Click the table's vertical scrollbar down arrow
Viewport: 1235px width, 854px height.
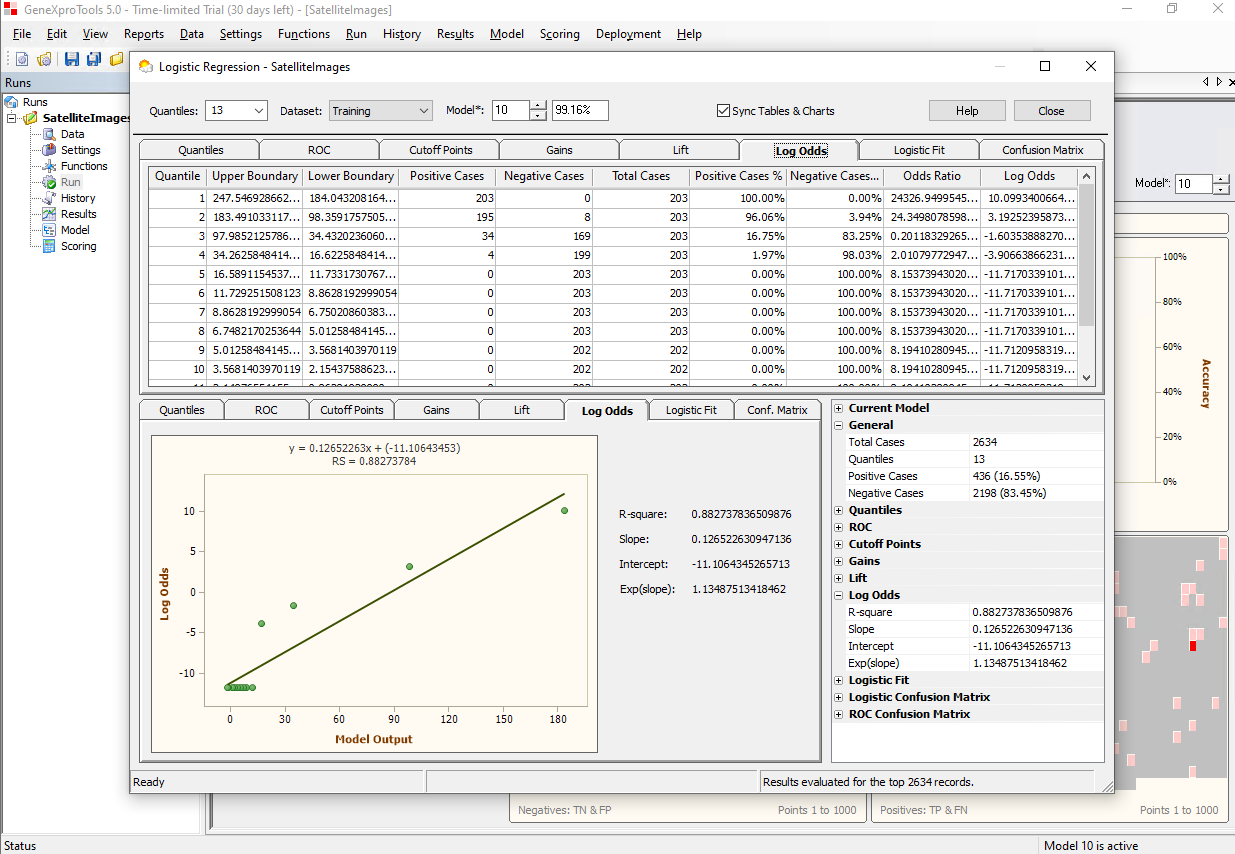coord(1087,377)
